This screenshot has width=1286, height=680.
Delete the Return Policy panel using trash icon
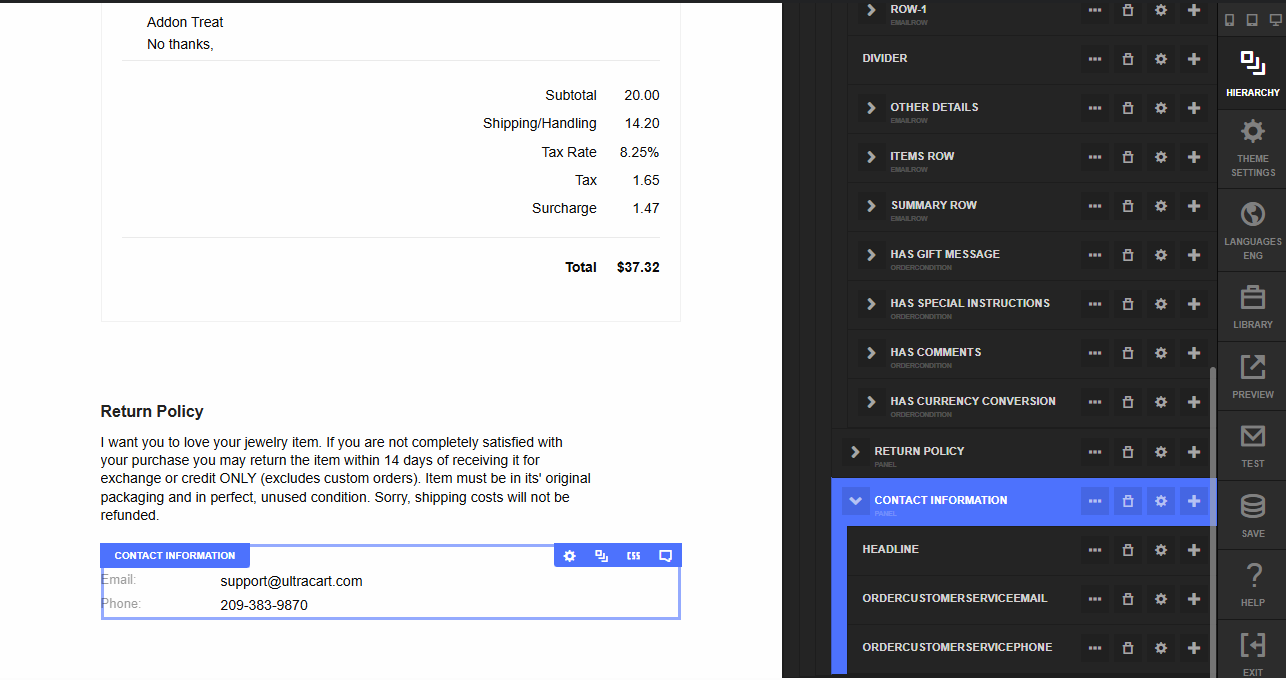click(x=1128, y=452)
